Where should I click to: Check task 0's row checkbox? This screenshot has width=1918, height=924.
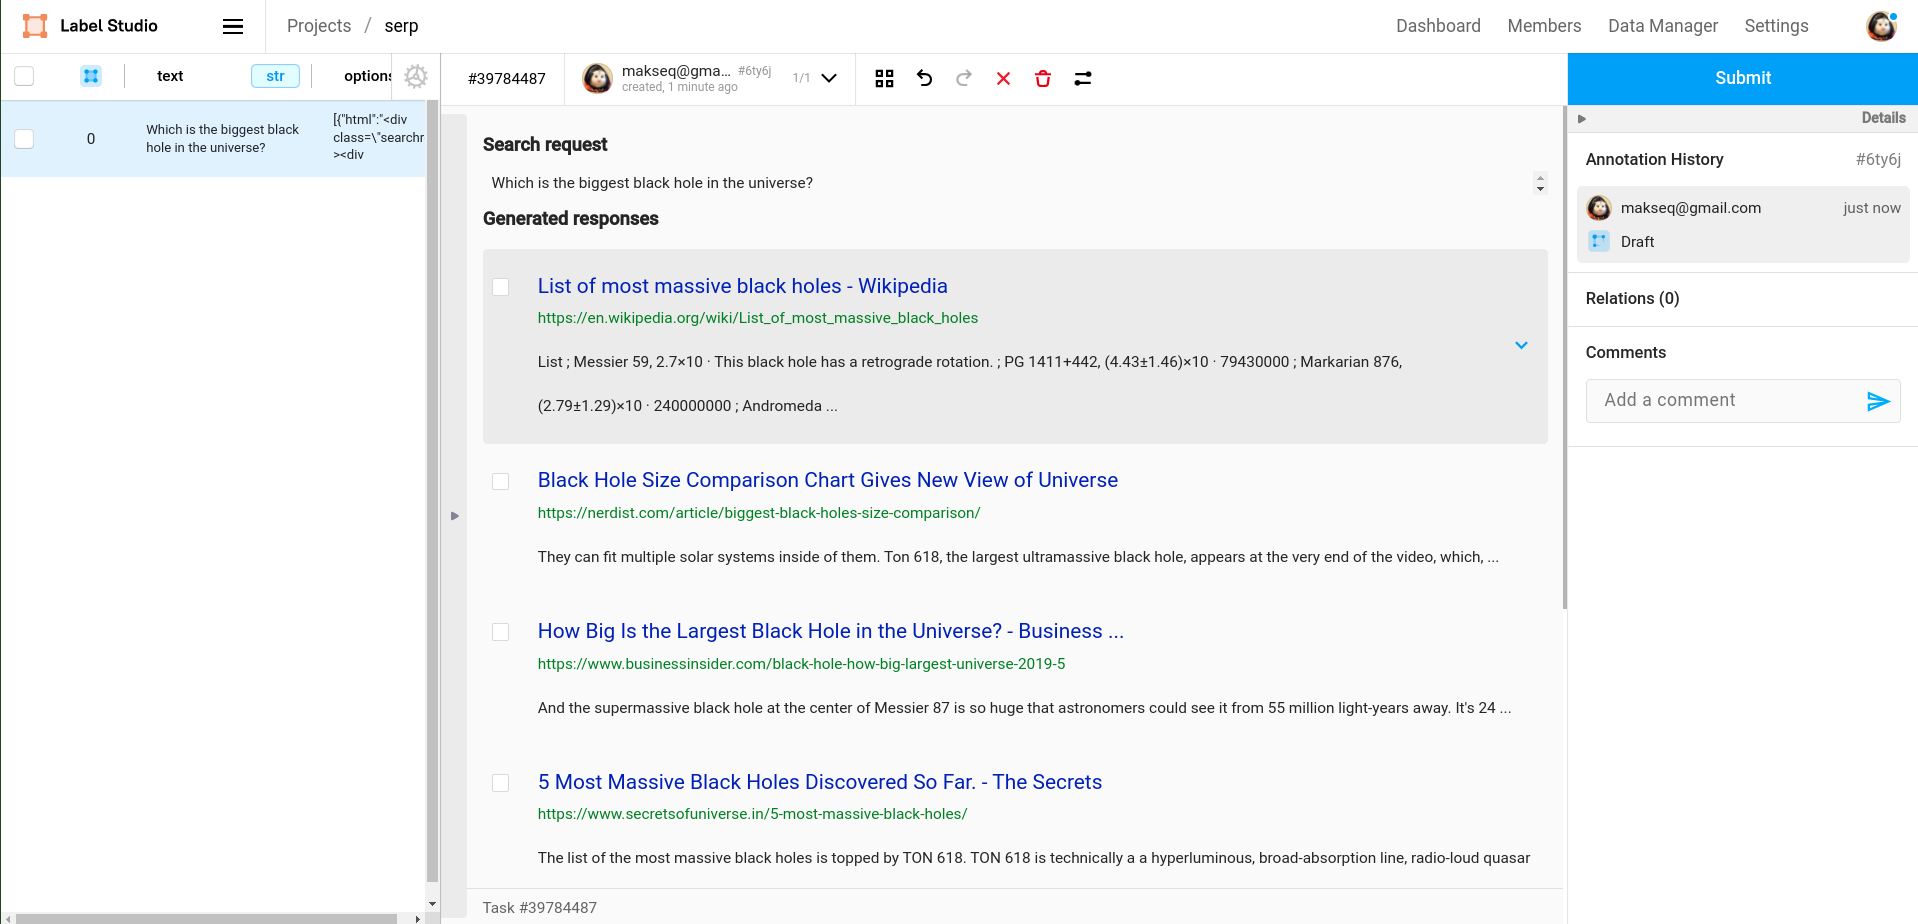[x=24, y=139]
